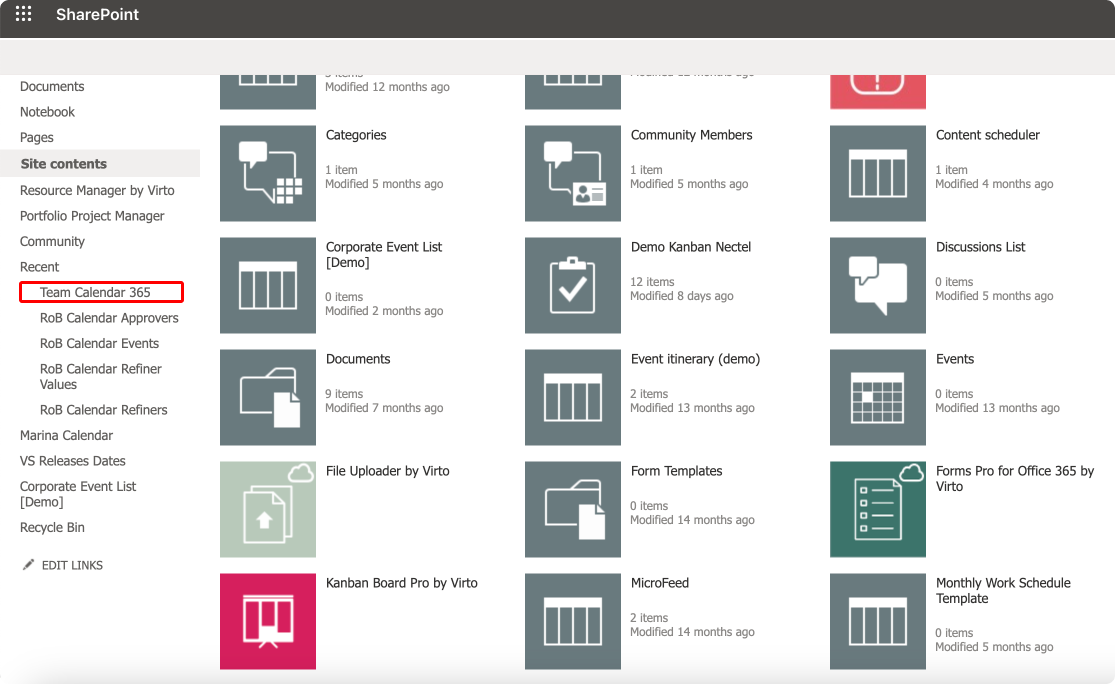Click the pencil icon beside EDIT LINKS

click(x=28, y=565)
